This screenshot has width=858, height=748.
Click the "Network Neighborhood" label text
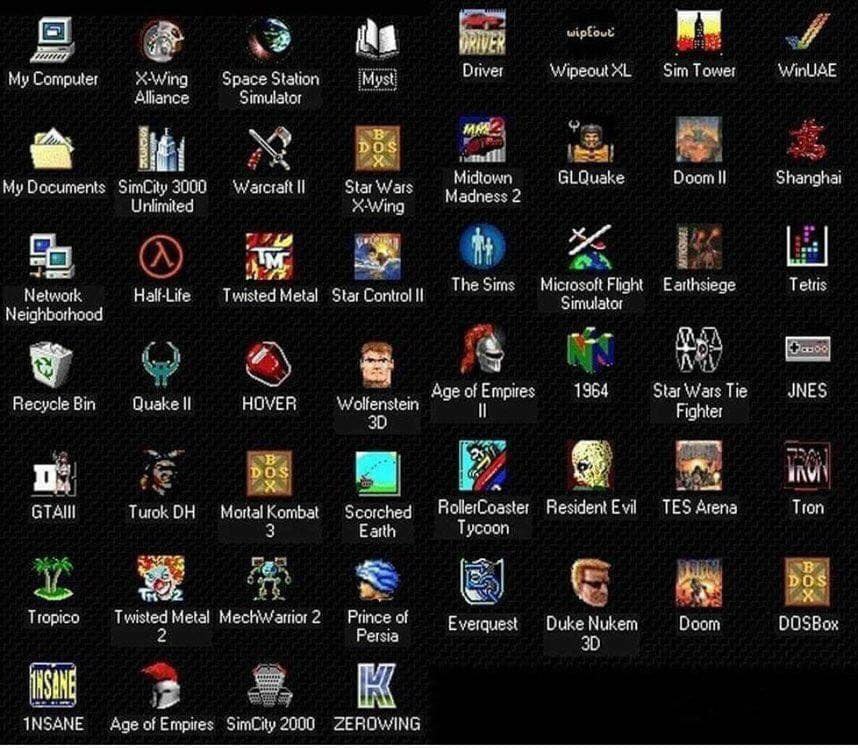[54, 305]
